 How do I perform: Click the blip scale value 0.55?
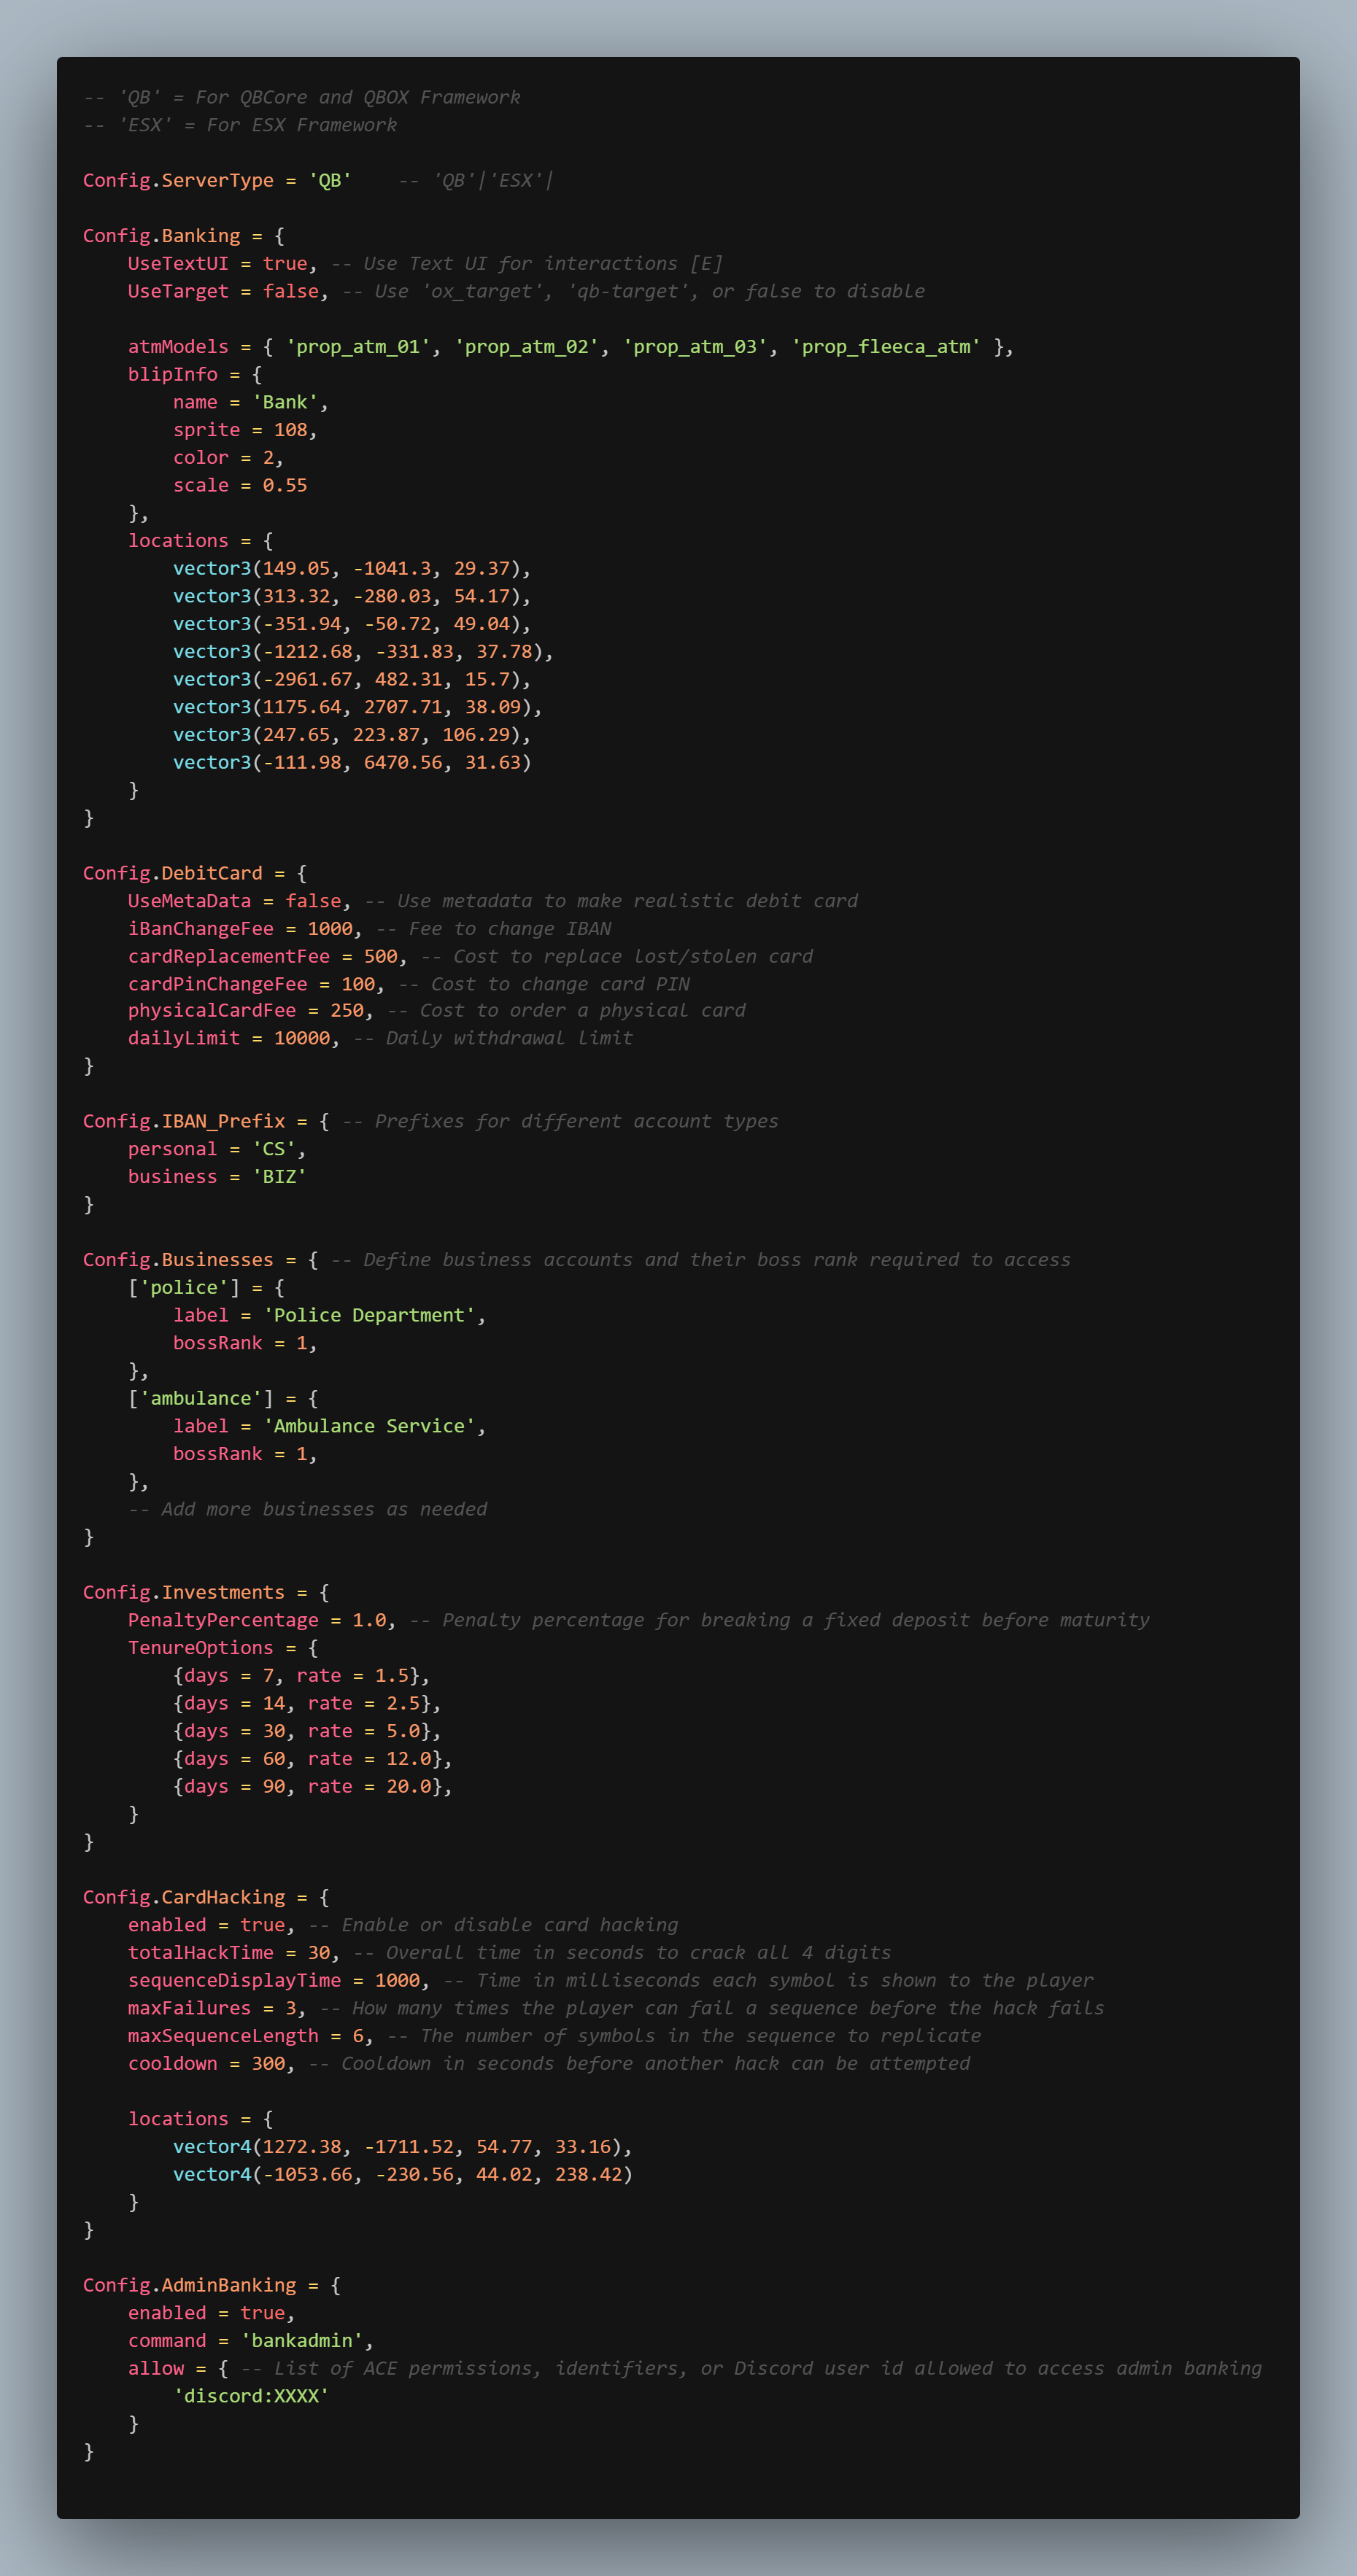click(x=285, y=485)
